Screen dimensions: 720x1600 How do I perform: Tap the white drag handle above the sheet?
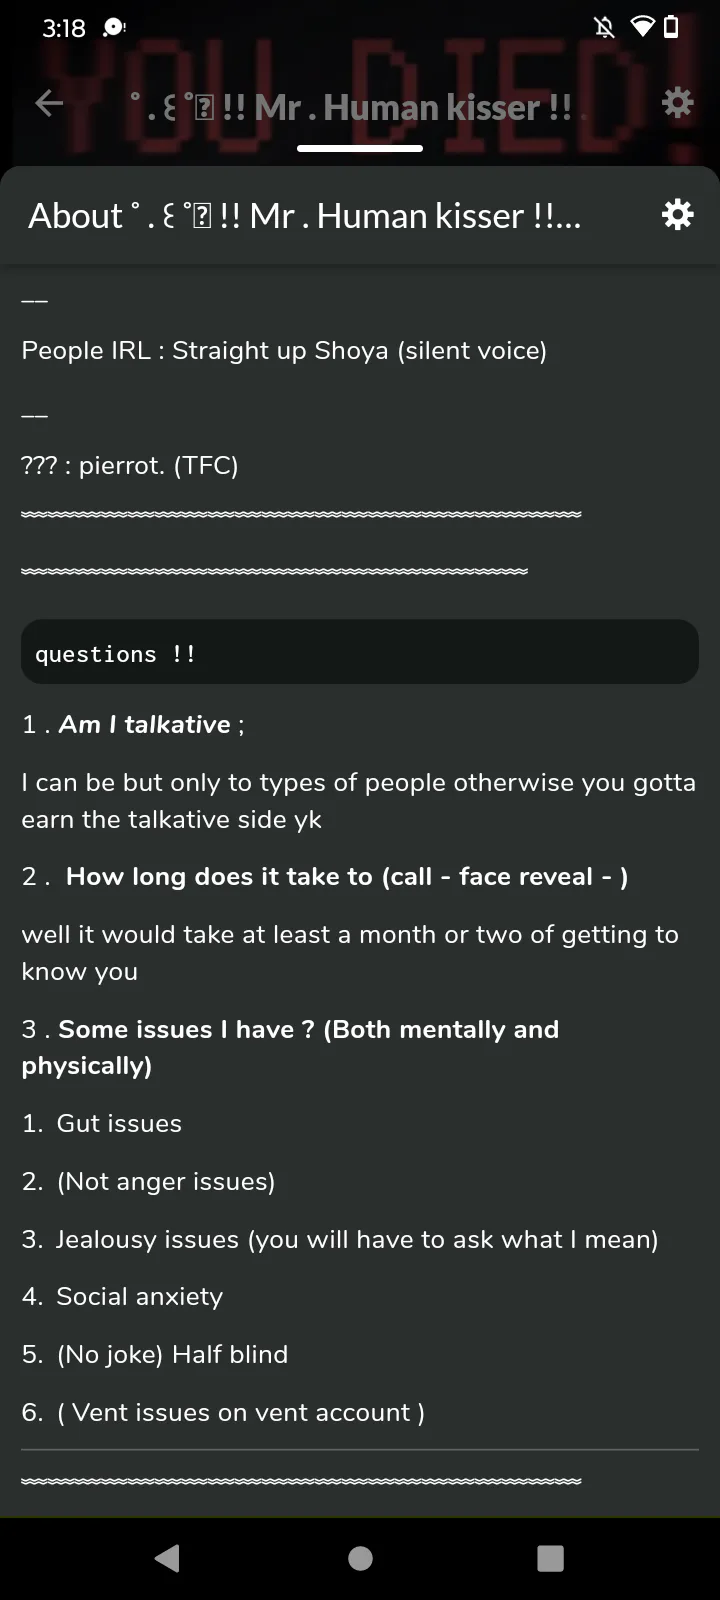360,148
